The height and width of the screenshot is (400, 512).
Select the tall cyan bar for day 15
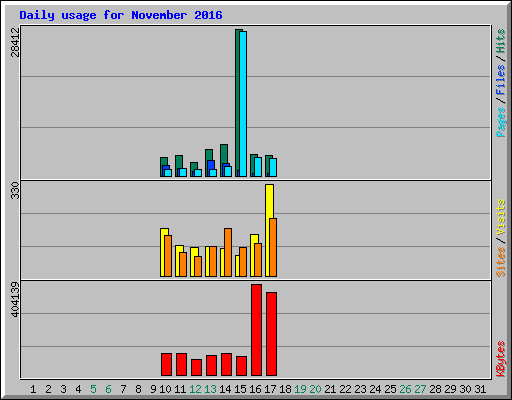pos(243,104)
